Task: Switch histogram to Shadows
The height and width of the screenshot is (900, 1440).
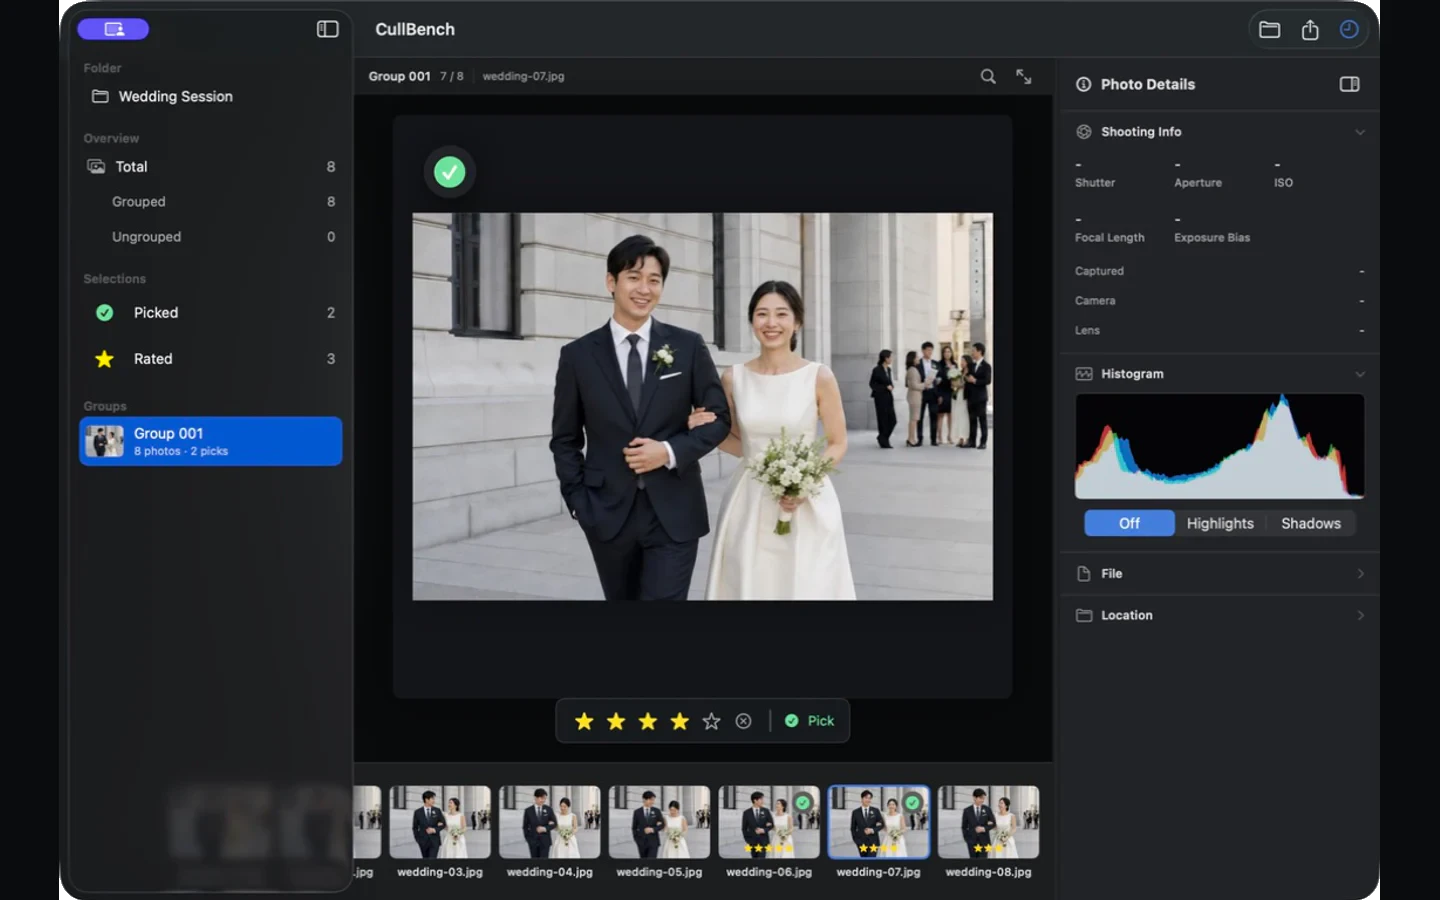Action: [1310, 523]
